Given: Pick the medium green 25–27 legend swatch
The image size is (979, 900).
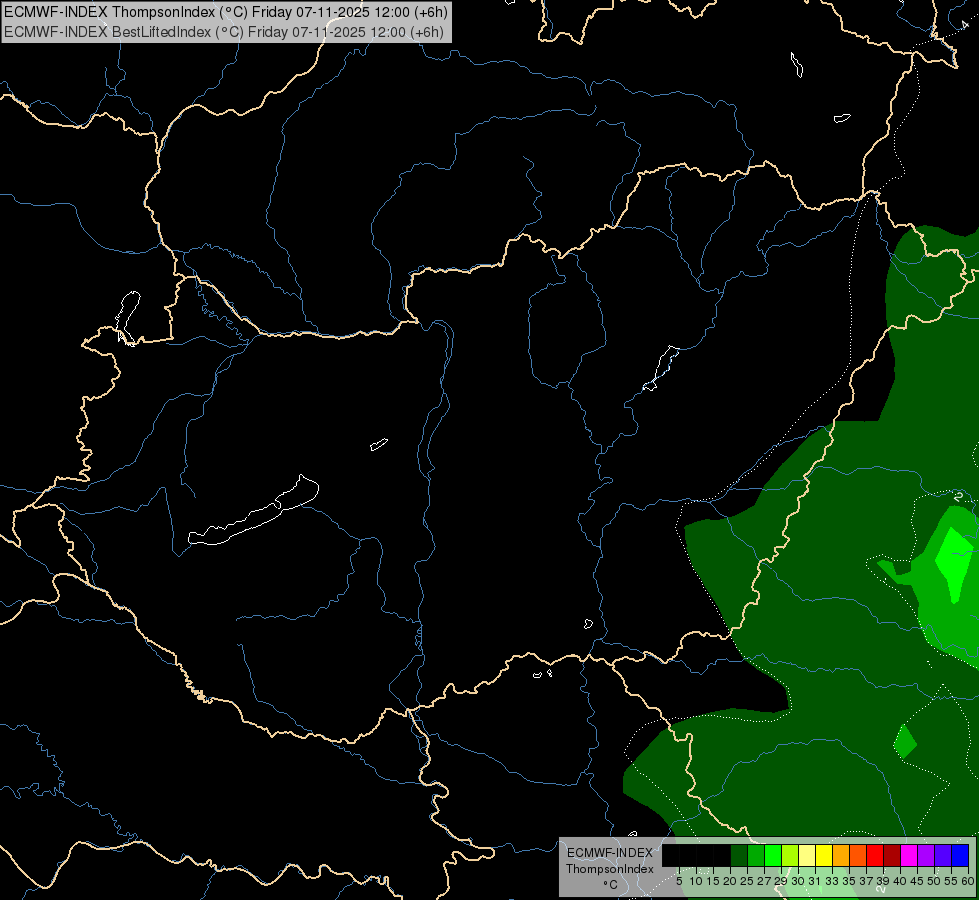Looking at the screenshot, I should [756, 855].
